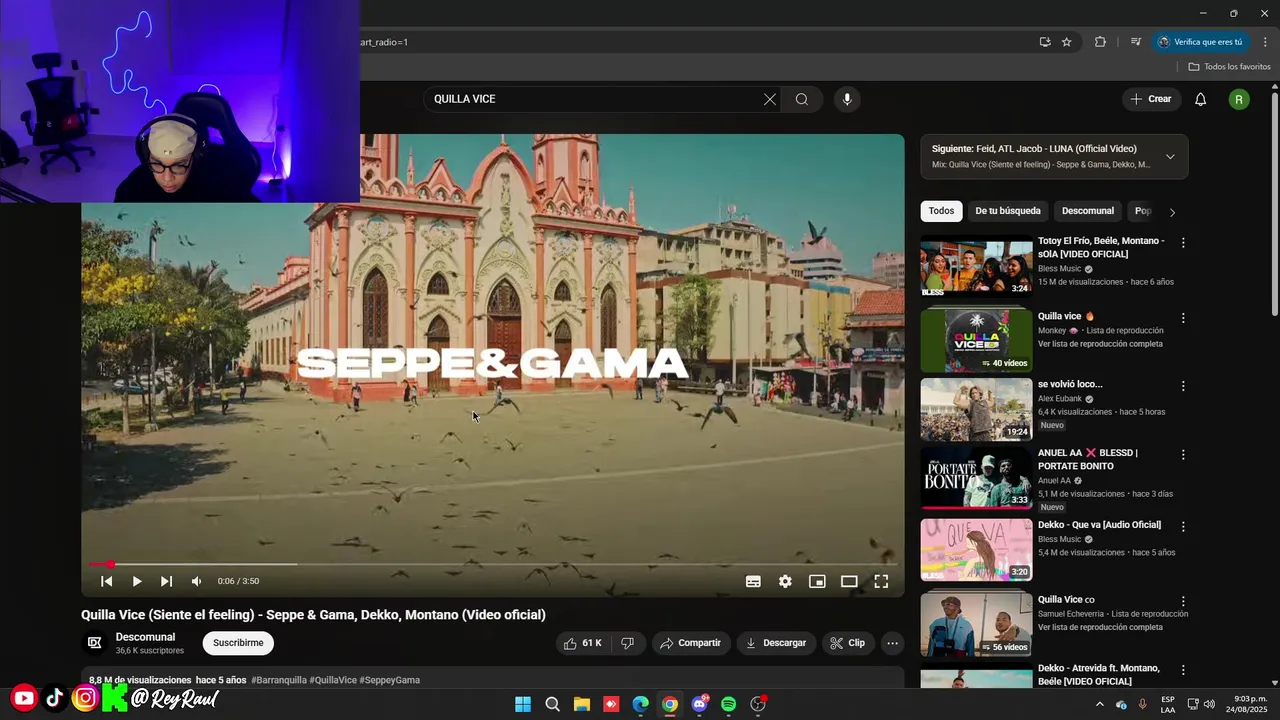This screenshot has height=720, width=1280.
Task: Open options for Quilla vice Monkey playlist
Action: (x=1183, y=318)
